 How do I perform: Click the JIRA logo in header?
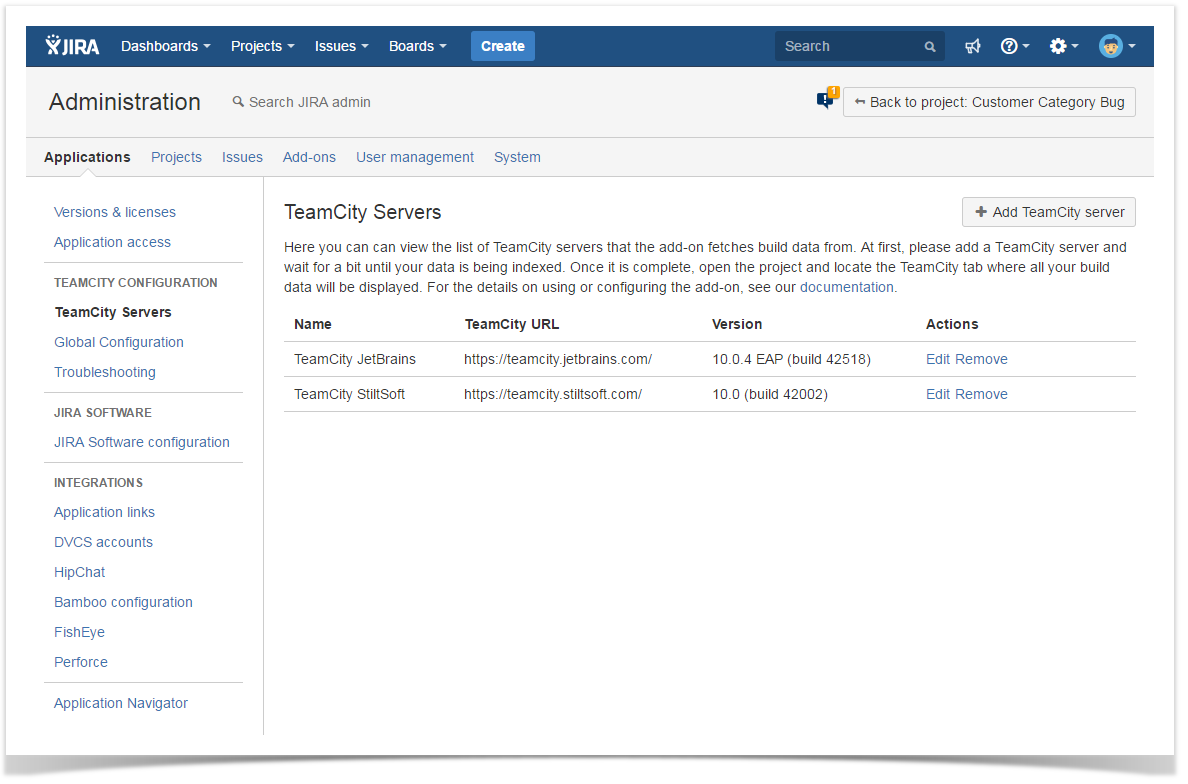[73, 46]
